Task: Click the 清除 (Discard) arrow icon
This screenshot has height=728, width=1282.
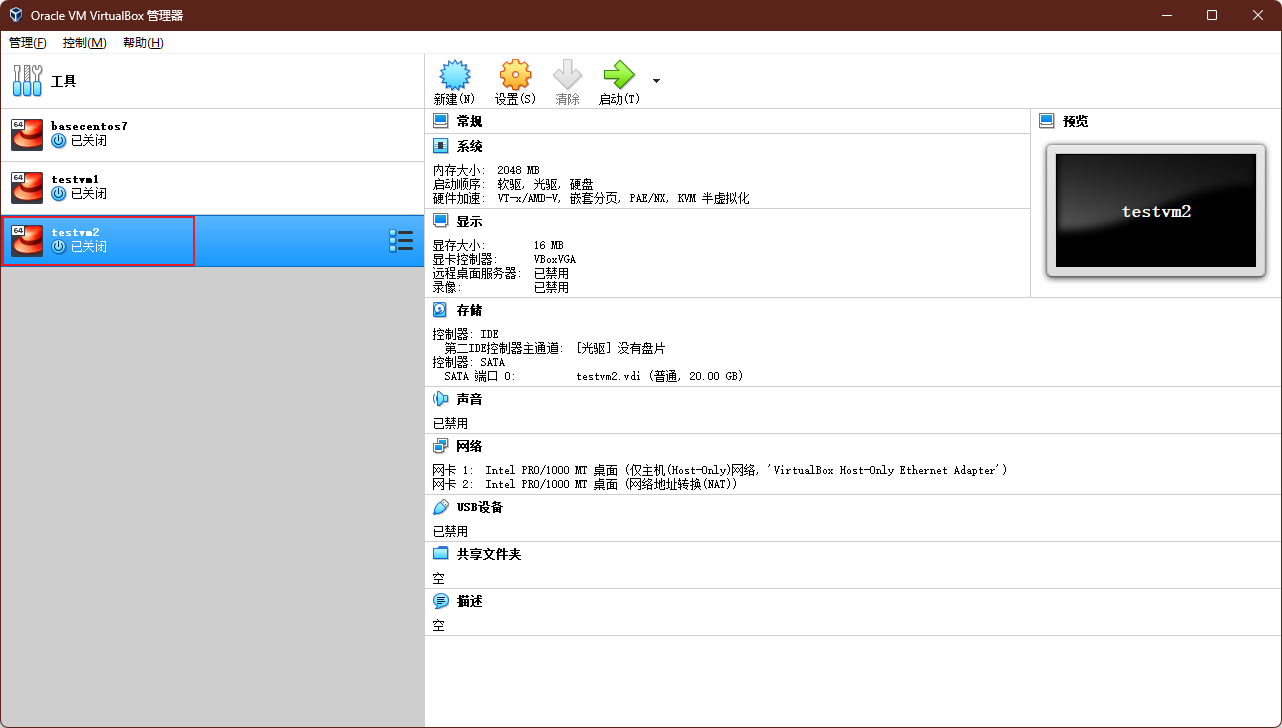Action: [567, 75]
